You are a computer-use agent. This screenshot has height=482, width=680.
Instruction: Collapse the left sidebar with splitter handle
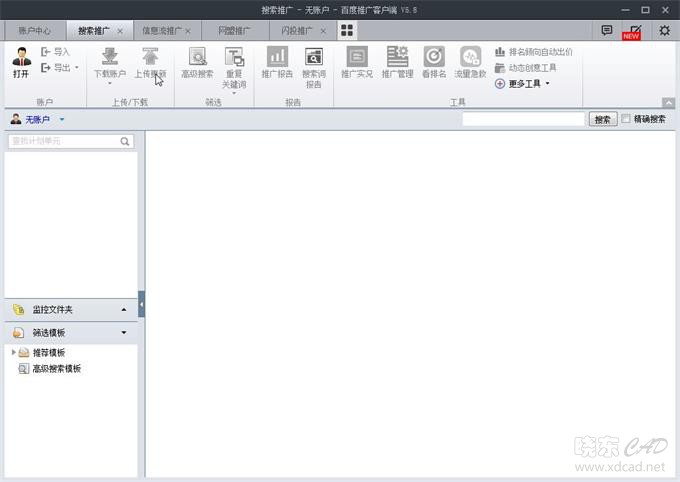pyautogui.click(x=141, y=304)
